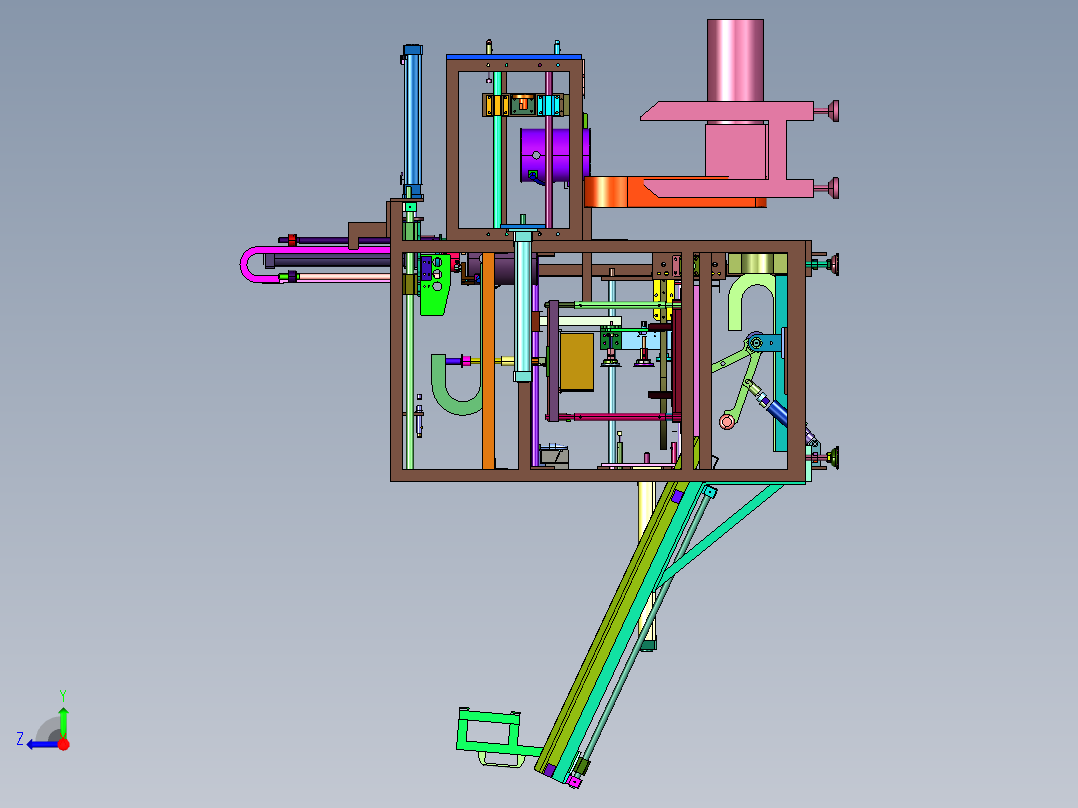Select the mustard-yellow box in the center
Image resolution: width=1078 pixels, height=808 pixels.
[x=577, y=362]
